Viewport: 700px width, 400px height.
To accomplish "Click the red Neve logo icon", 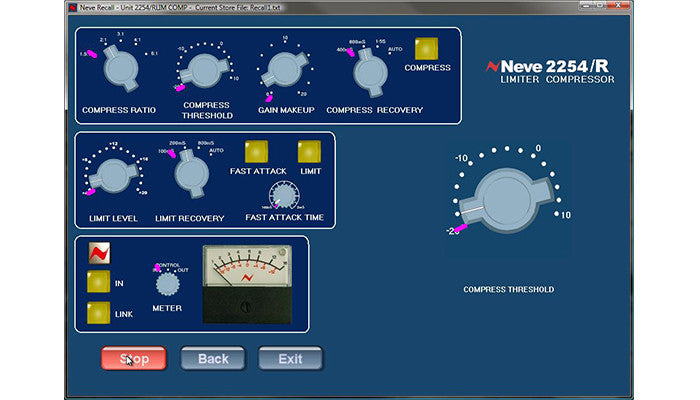I will 99,254.
